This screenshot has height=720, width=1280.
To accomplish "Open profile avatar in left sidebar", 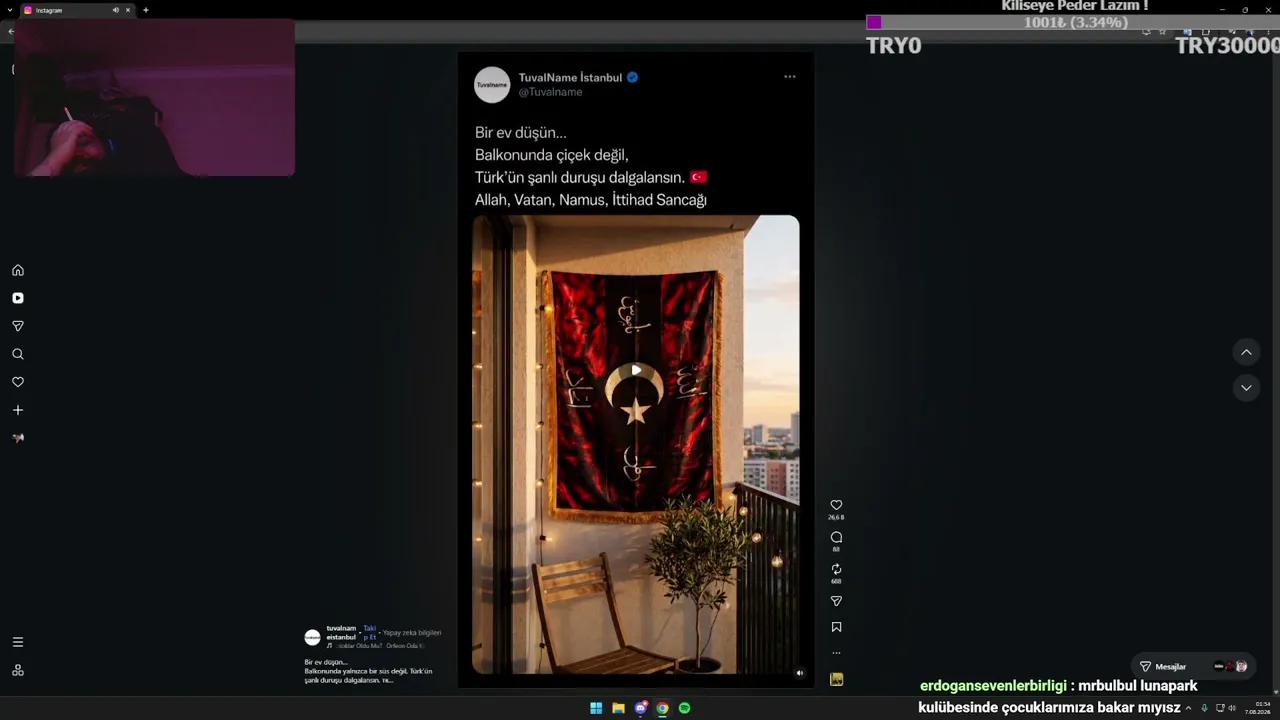I will (18, 438).
